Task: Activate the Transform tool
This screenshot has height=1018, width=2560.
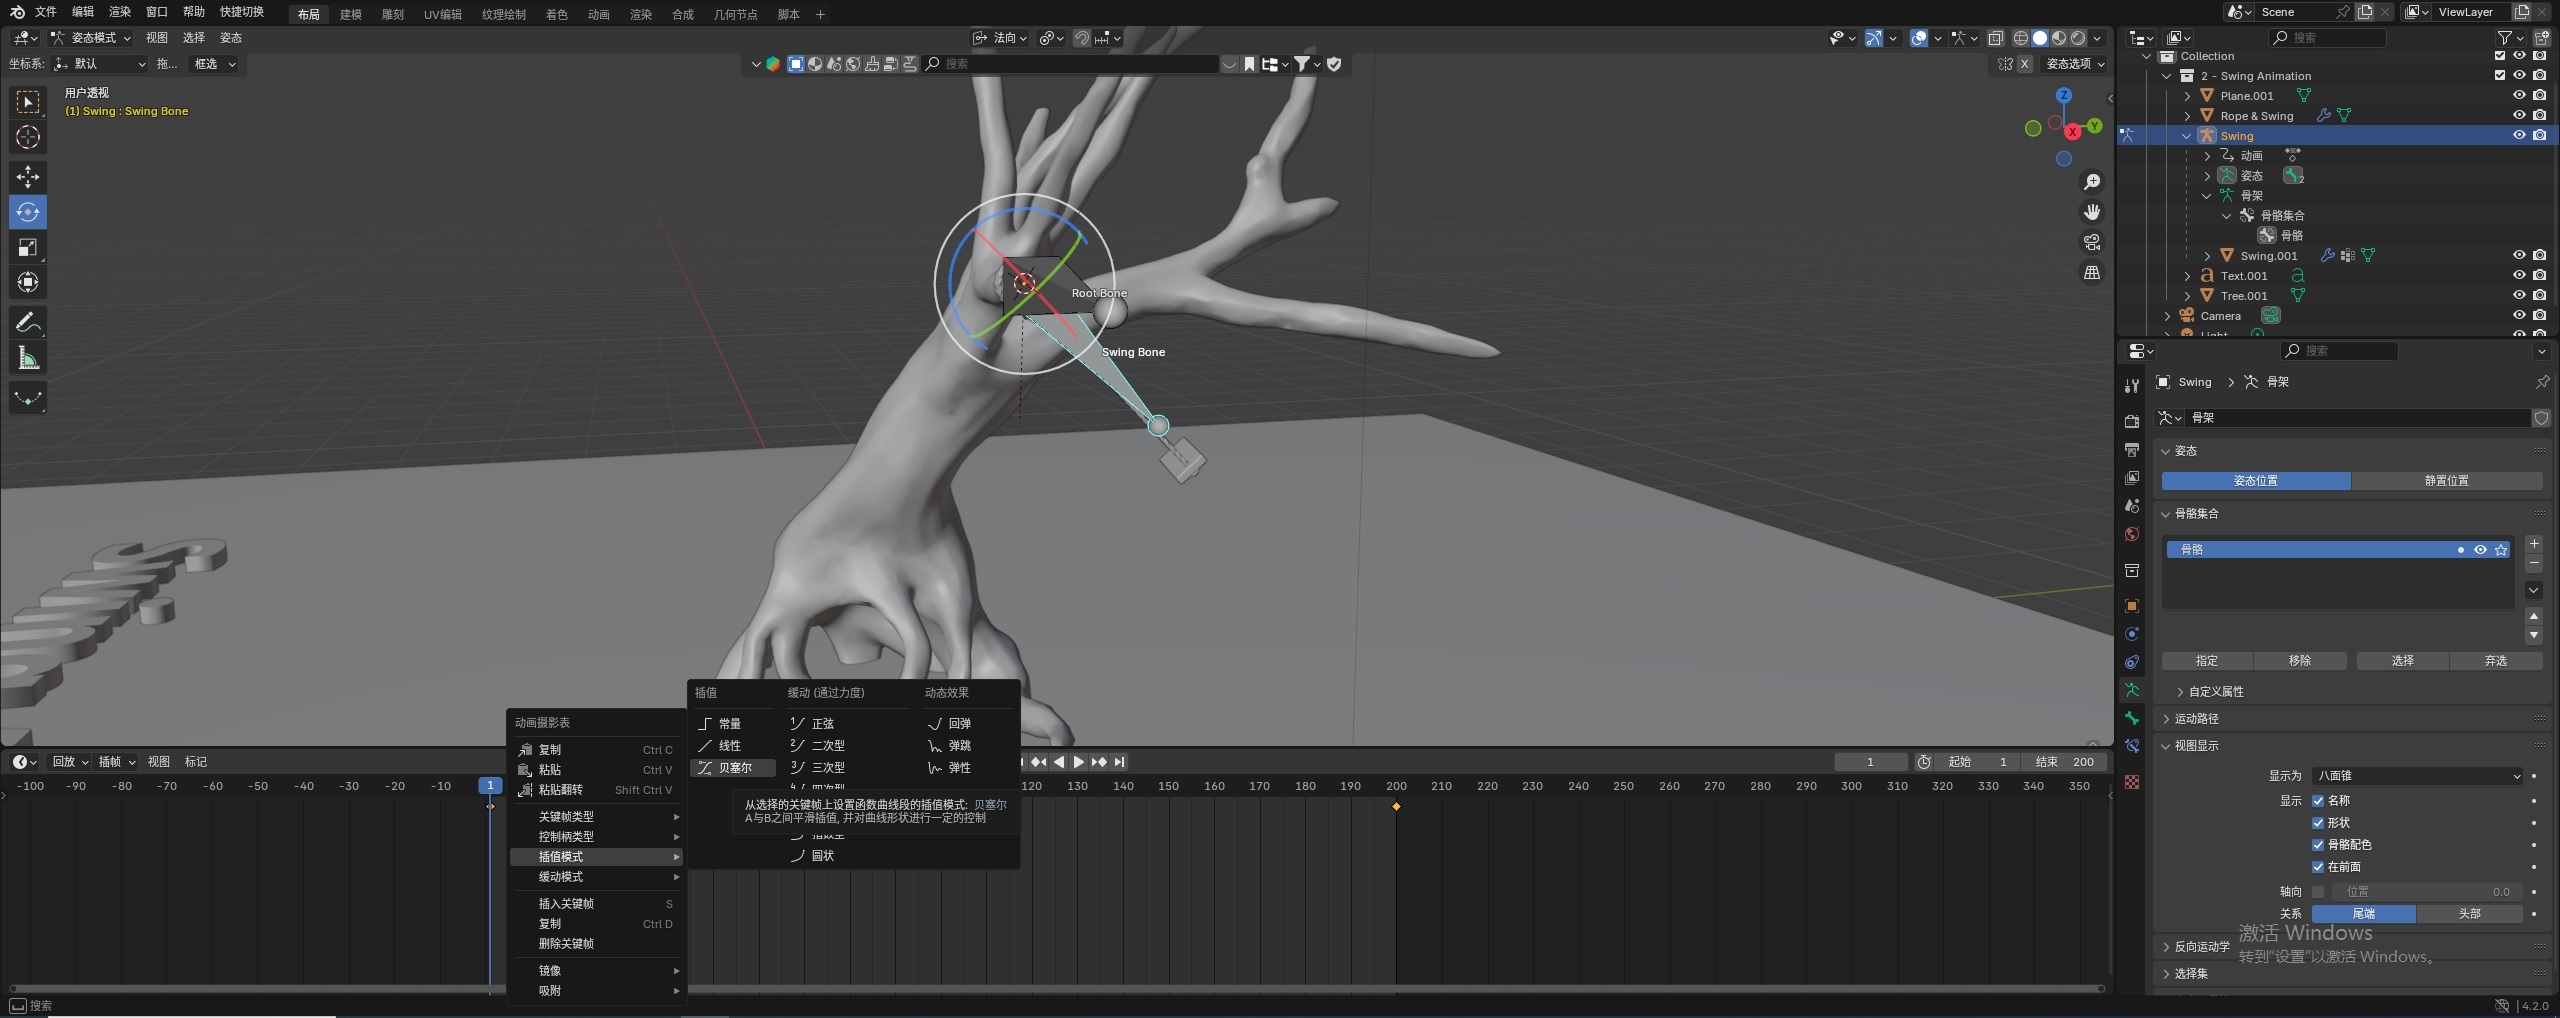Action: tap(27, 282)
